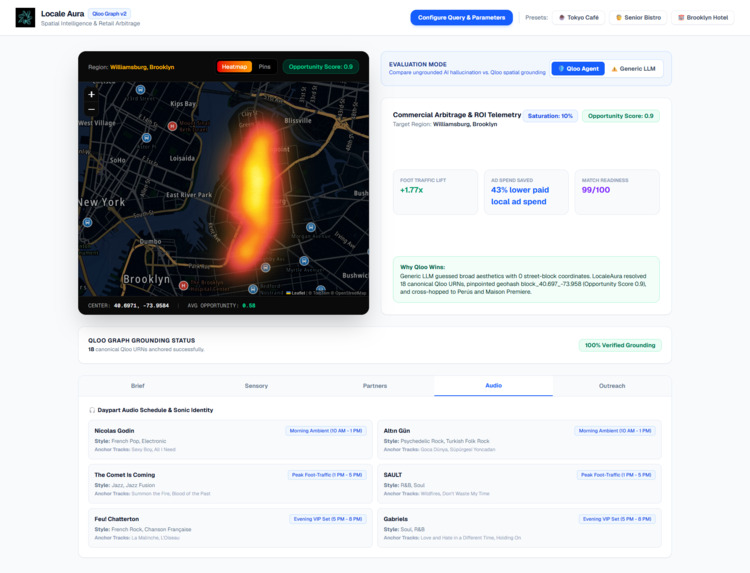750x573 pixels.
Task: Load the Tokyo Café preset
Action: click(578, 18)
